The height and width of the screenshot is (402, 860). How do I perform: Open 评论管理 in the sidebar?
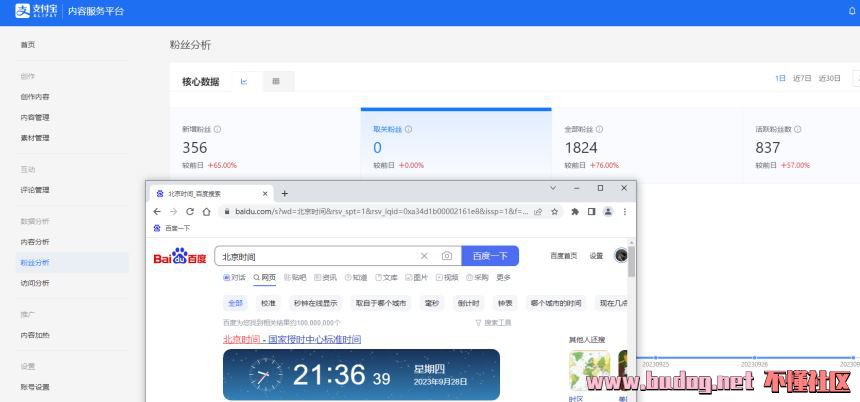pos(35,190)
